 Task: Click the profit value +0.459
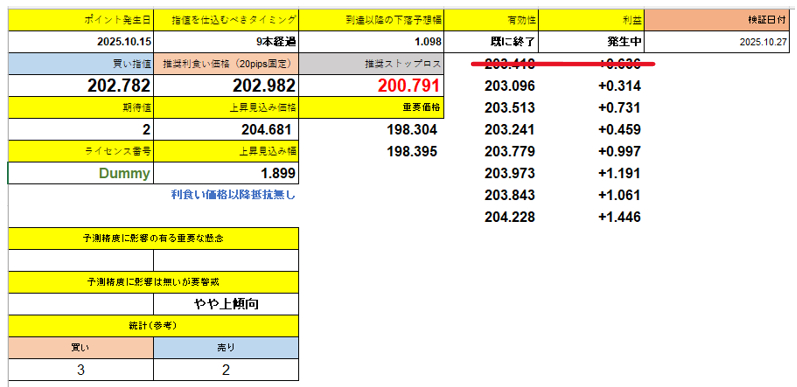(619, 130)
